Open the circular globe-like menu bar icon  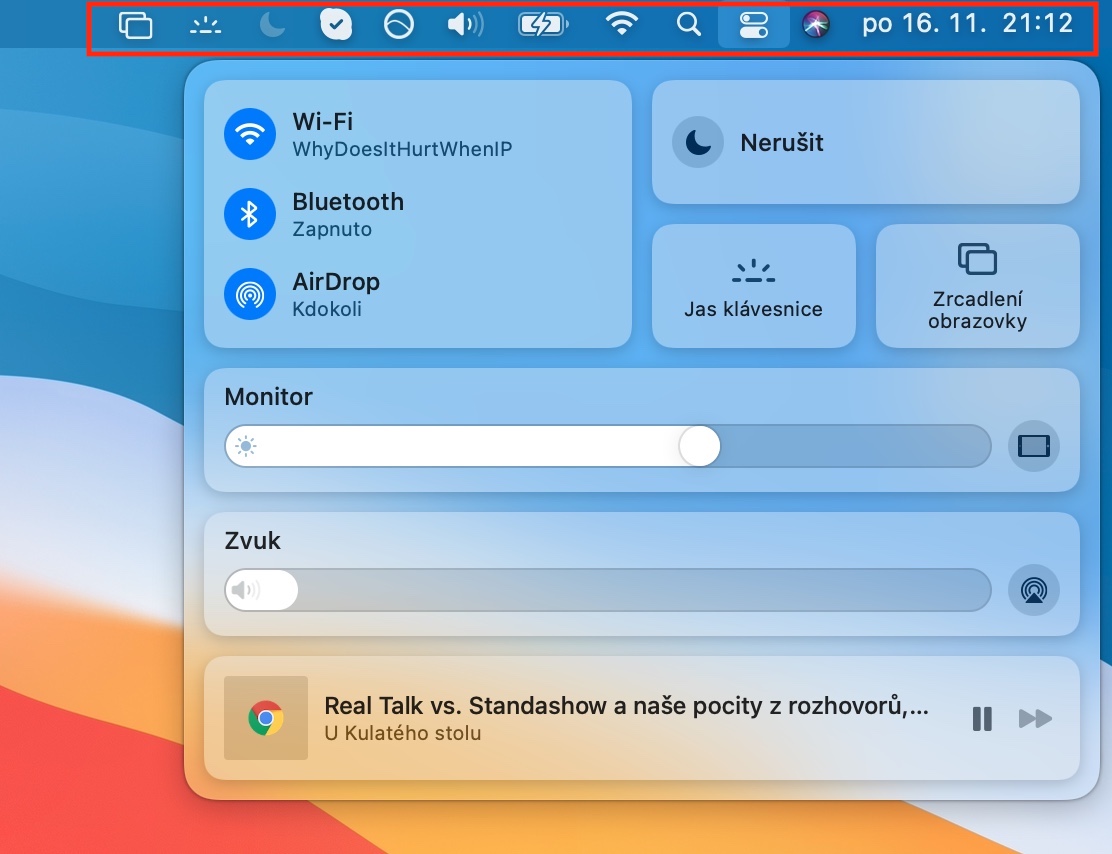coord(399,25)
